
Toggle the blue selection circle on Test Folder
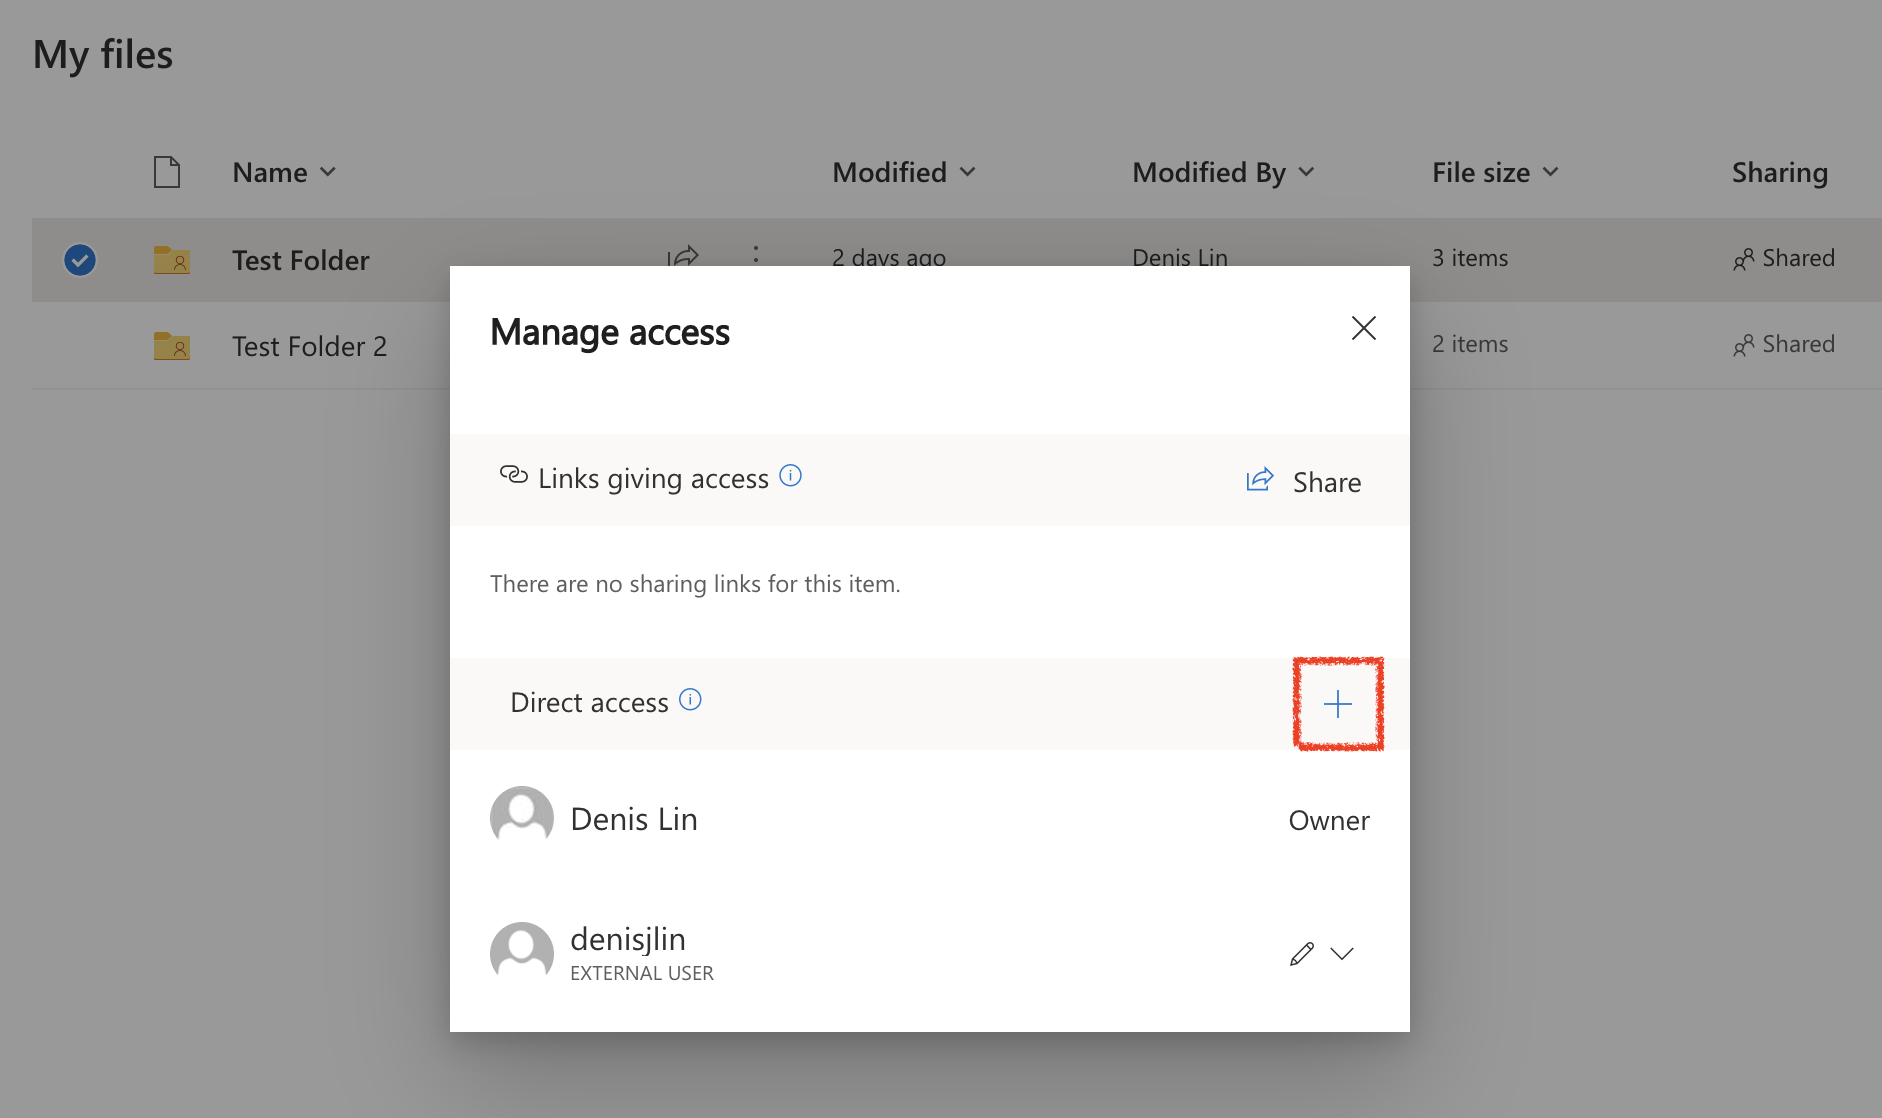pyautogui.click(x=79, y=259)
